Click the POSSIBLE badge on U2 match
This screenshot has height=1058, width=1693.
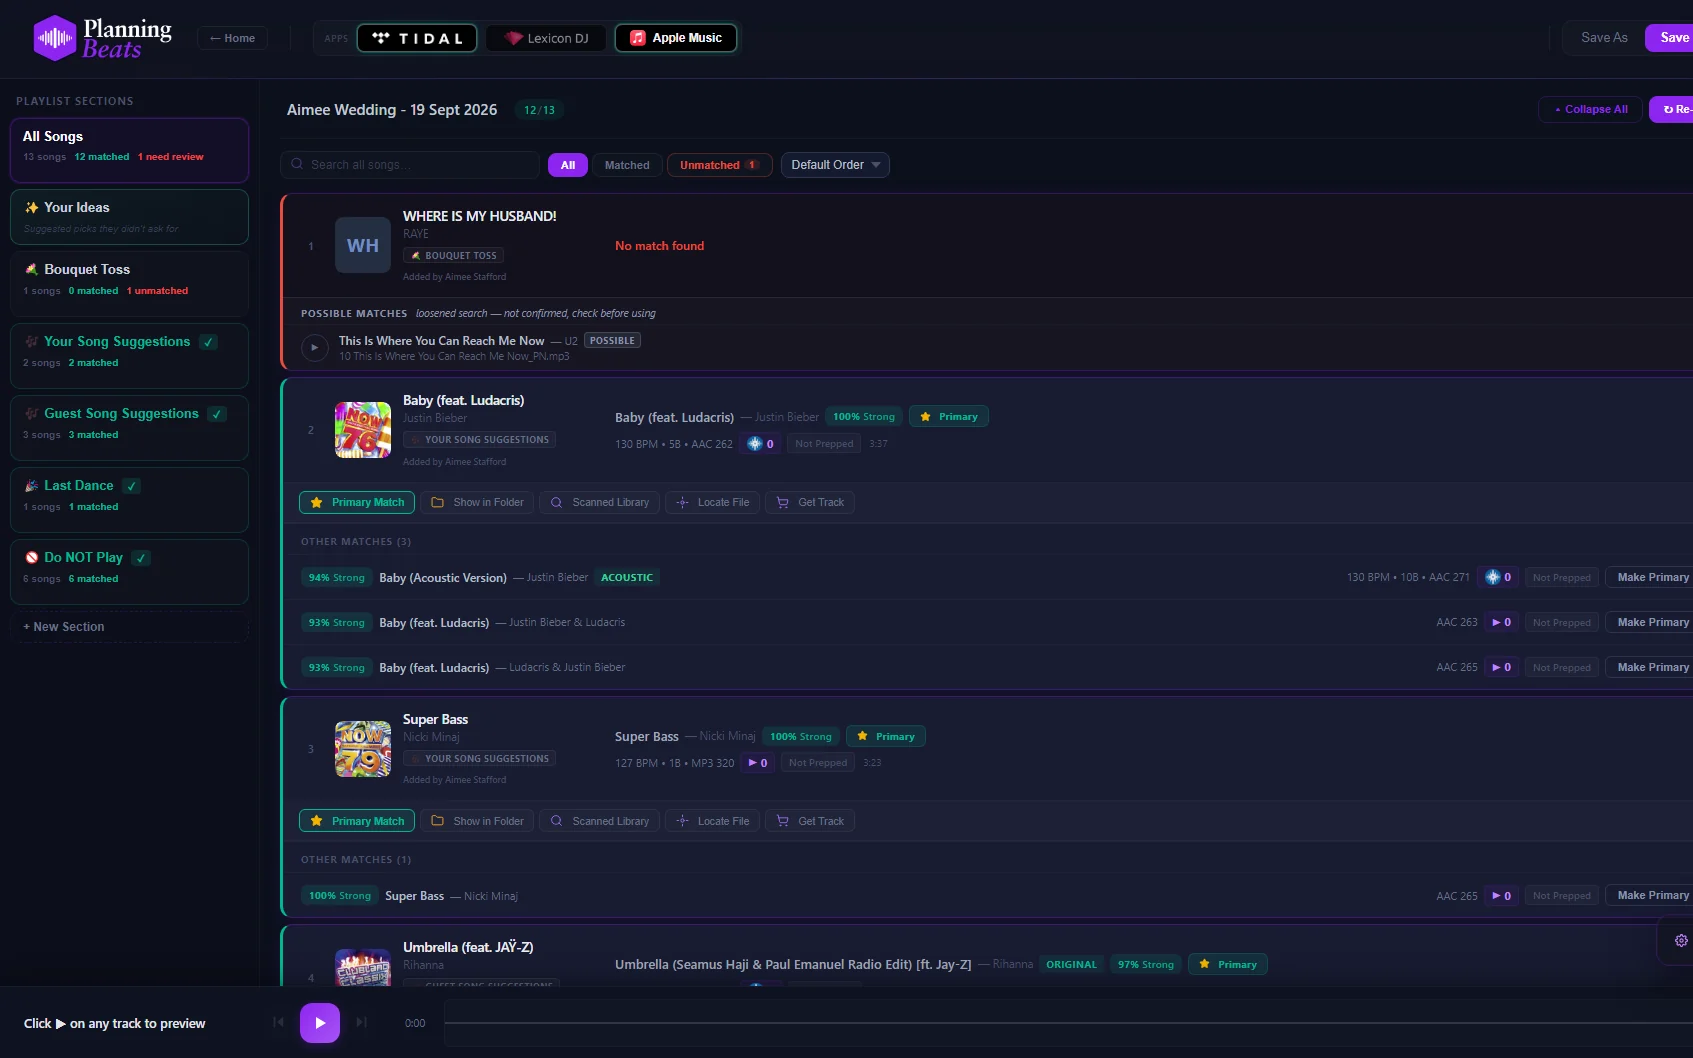[x=612, y=341]
